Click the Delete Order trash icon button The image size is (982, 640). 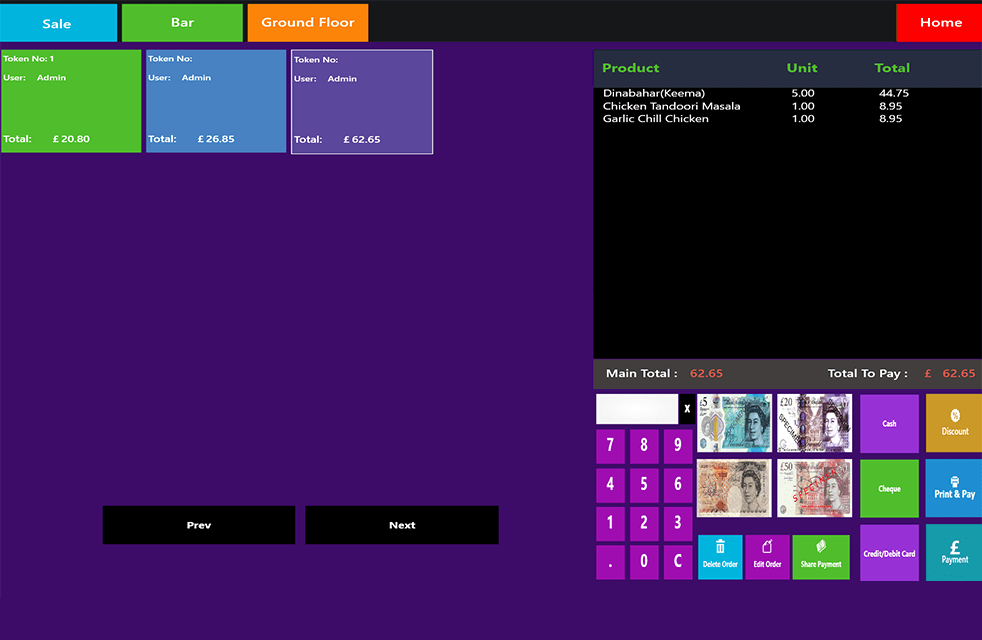[x=720, y=557]
